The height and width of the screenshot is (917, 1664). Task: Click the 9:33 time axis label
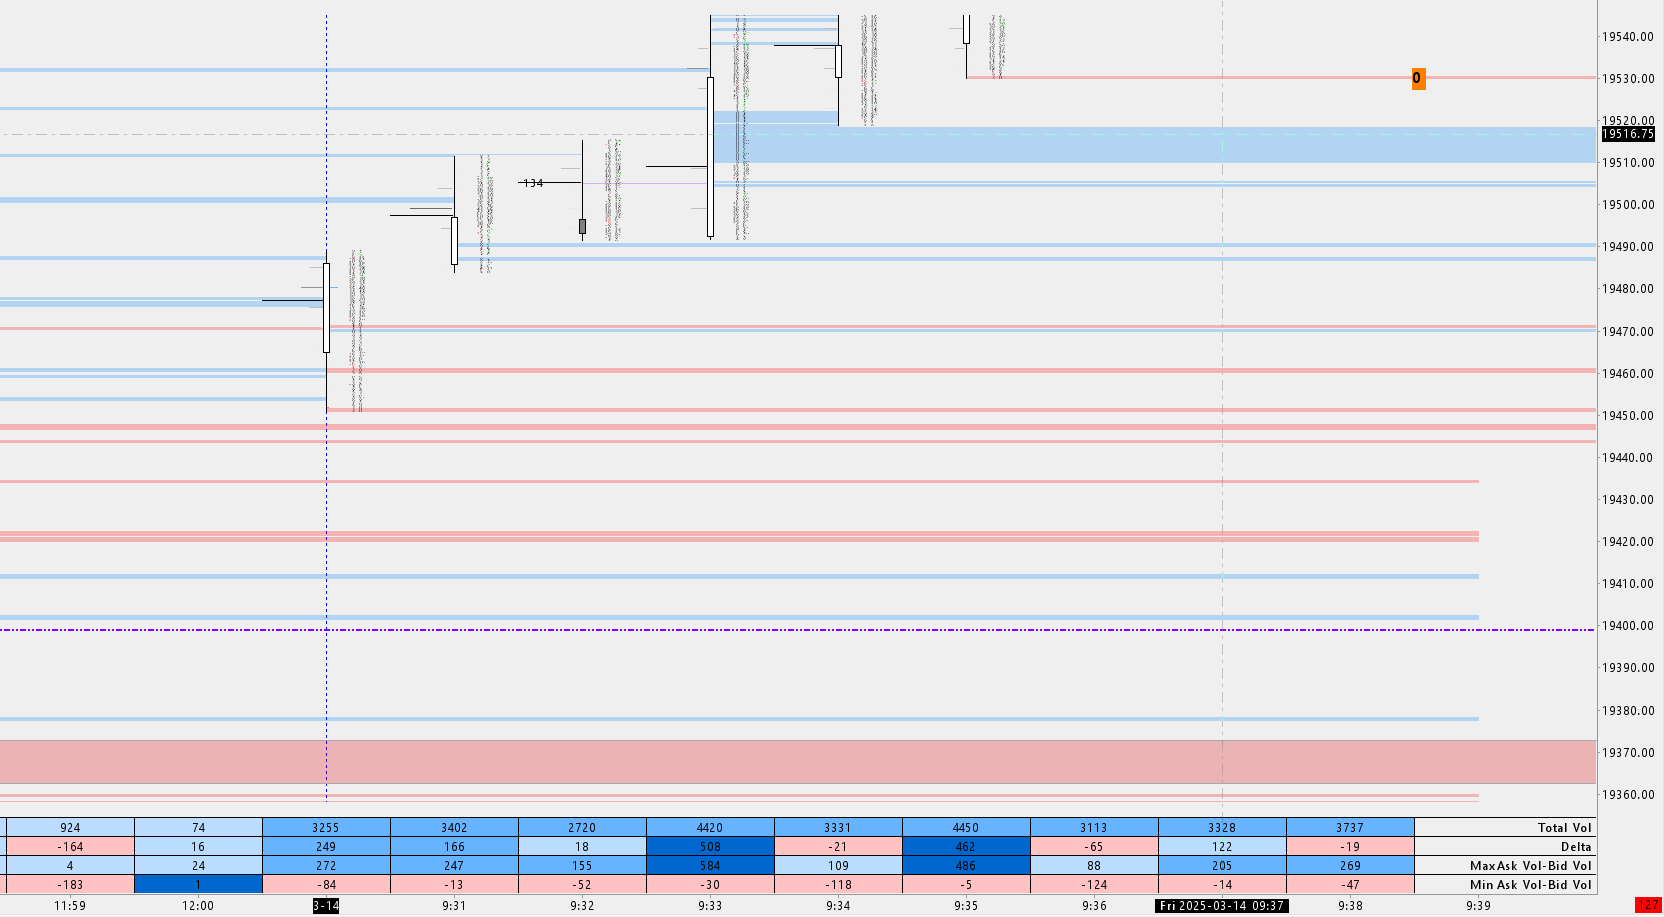710,906
